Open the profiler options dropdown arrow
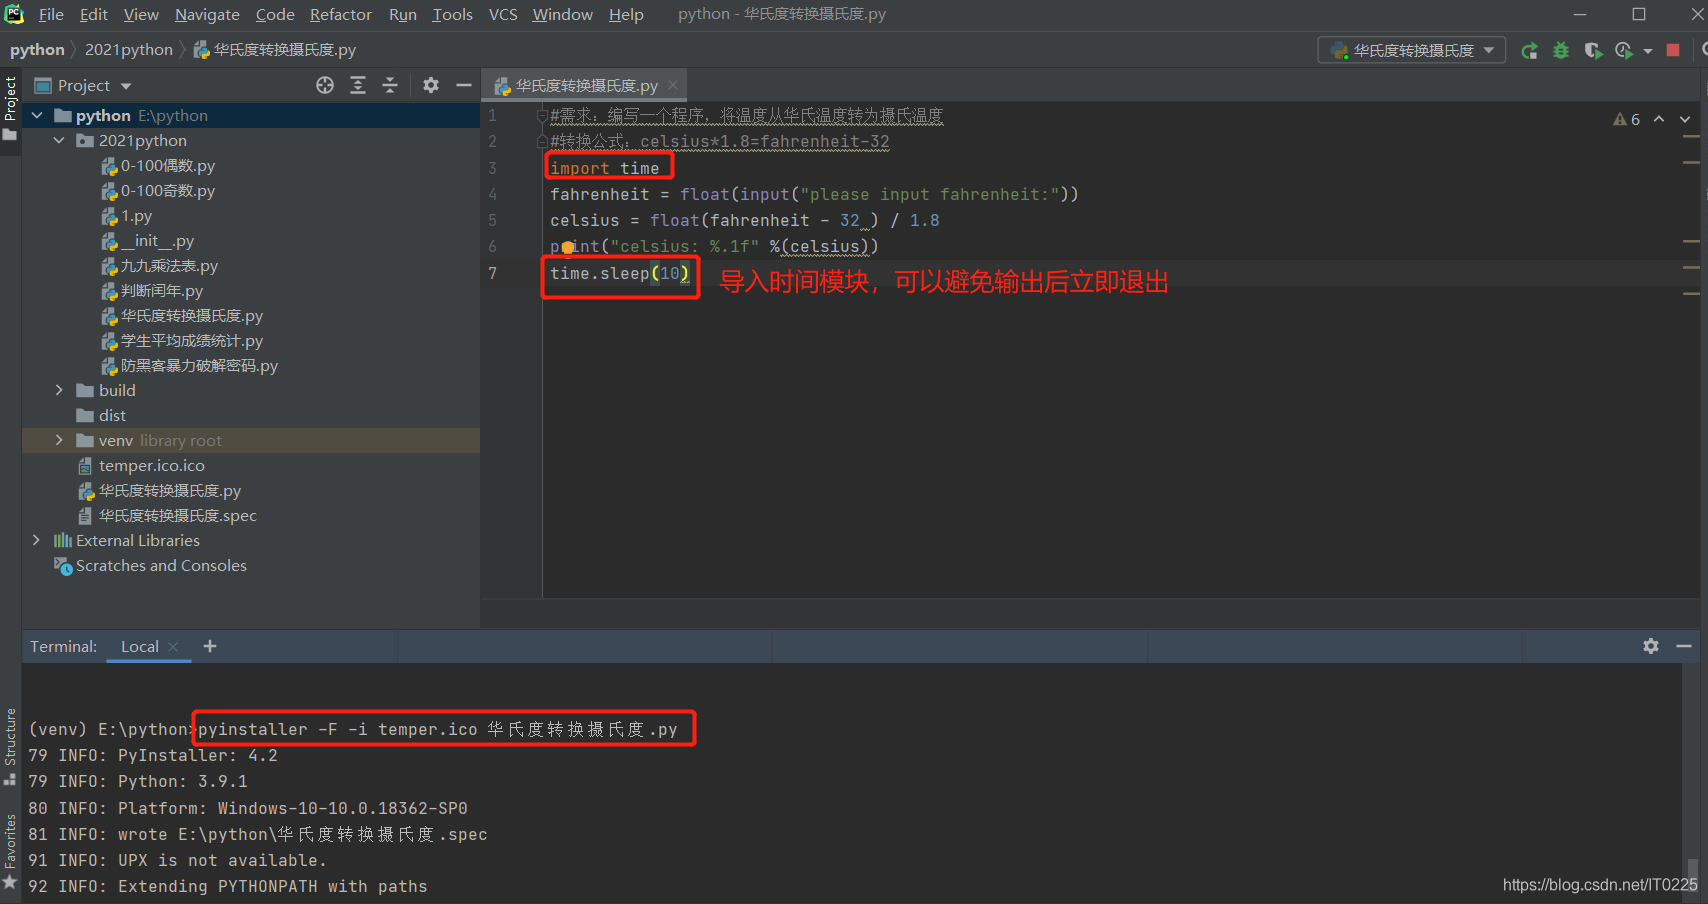Image resolution: width=1708 pixels, height=904 pixels. [1647, 51]
